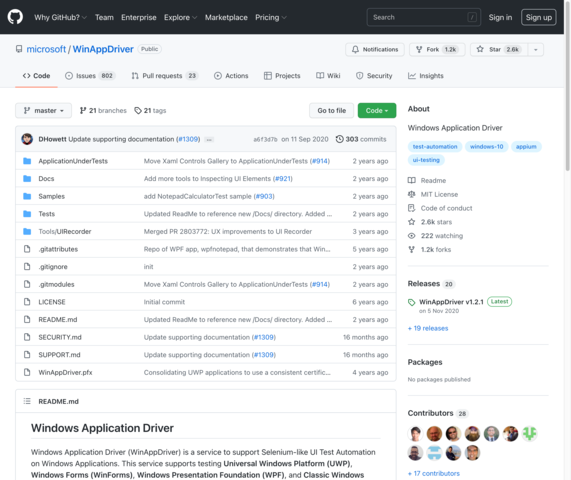
Task: Click the GitHub octocat logo
Action: point(15,17)
